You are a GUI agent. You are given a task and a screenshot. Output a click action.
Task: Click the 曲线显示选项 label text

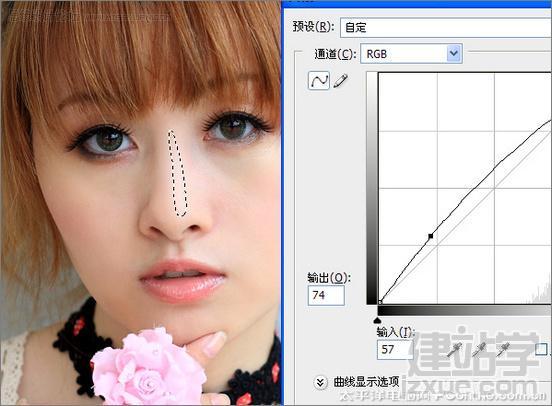pyautogui.click(x=366, y=382)
